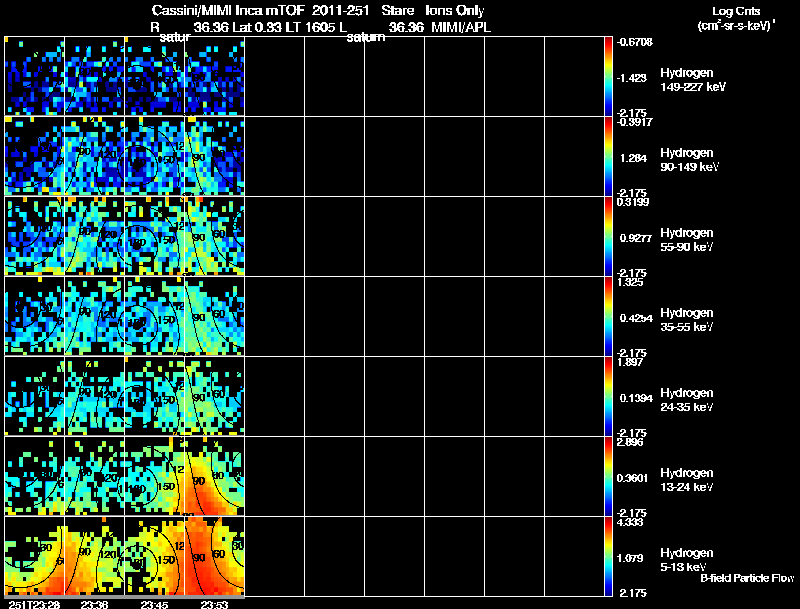Image resolution: width=800 pixels, height=609 pixels.
Task: Select the Hydrogen 5-13 keV panel at 23:53
Action: 215,556
